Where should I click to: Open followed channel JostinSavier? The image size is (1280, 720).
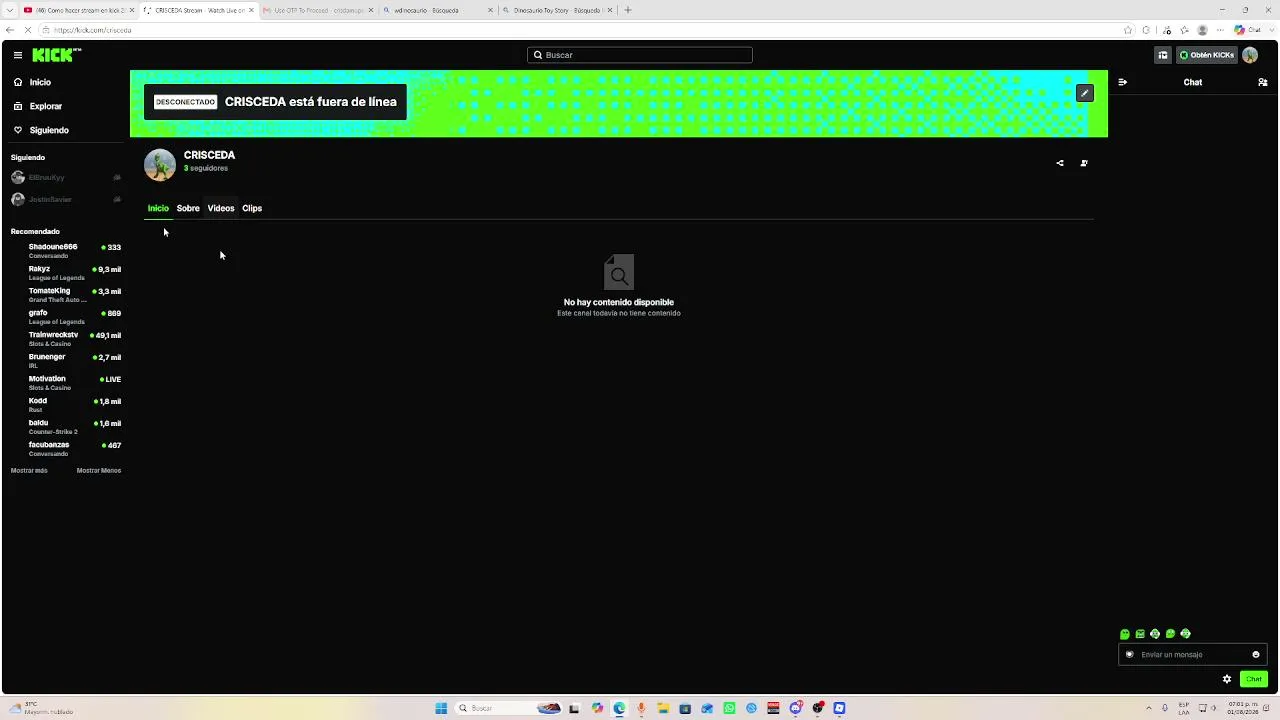(x=65, y=199)
